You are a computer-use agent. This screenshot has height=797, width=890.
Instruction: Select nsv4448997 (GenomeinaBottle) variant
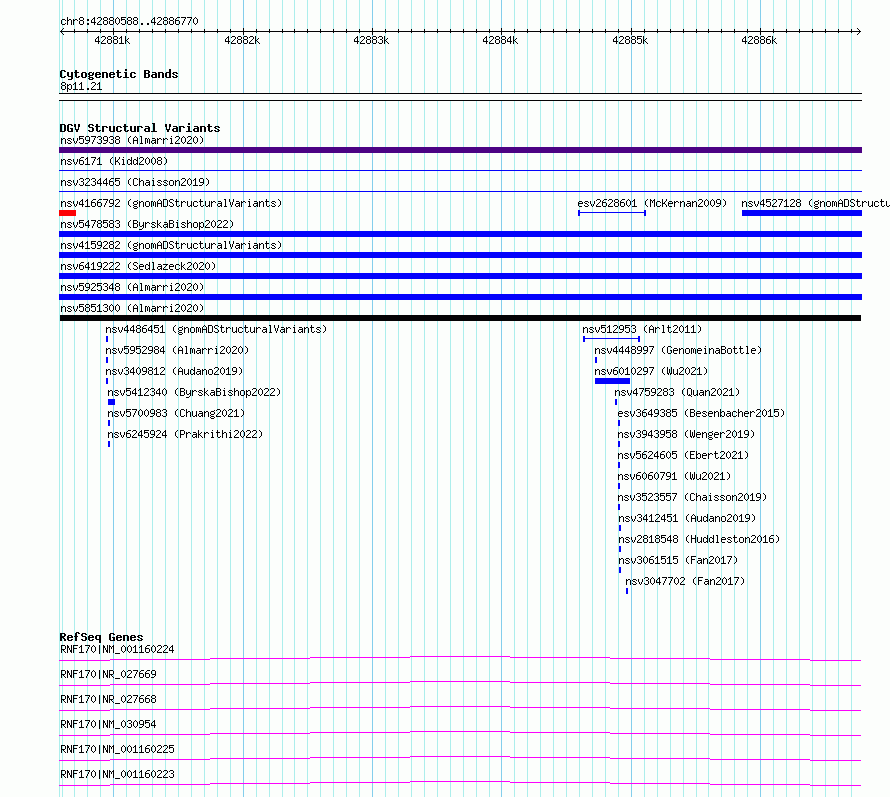(x=678, y=350)
